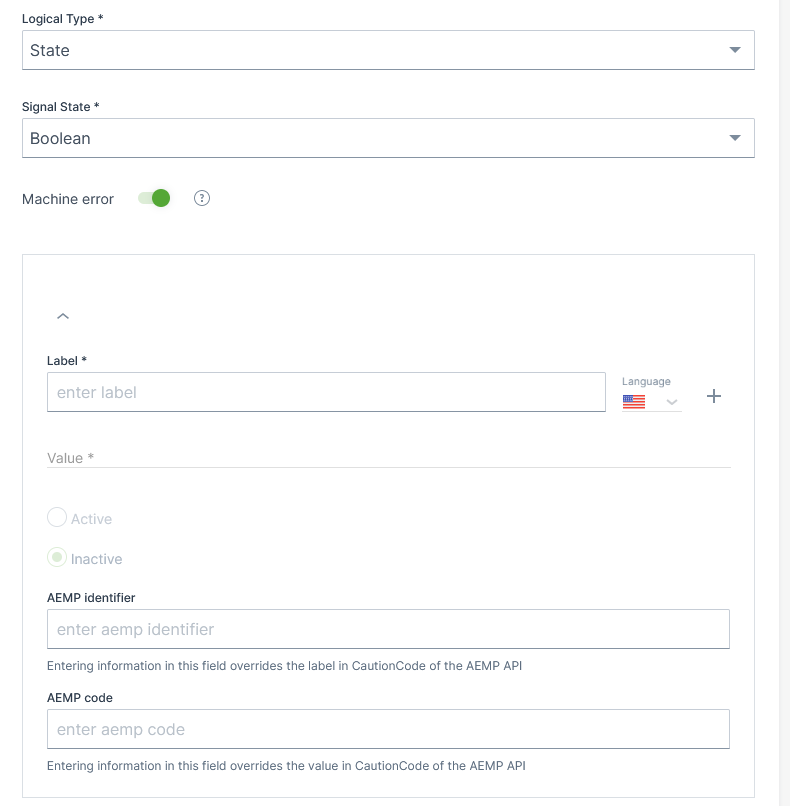Viewport: 790px width, 806px height.
Task: Click the US flag language icon
Action: point(634,402)
